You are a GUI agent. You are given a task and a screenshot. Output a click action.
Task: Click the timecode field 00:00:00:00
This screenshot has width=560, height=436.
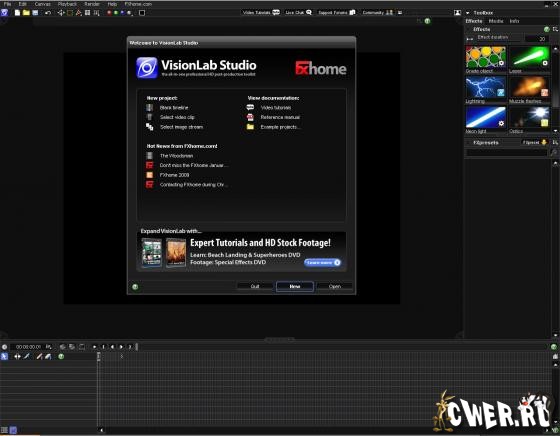(x=29, y=347)
